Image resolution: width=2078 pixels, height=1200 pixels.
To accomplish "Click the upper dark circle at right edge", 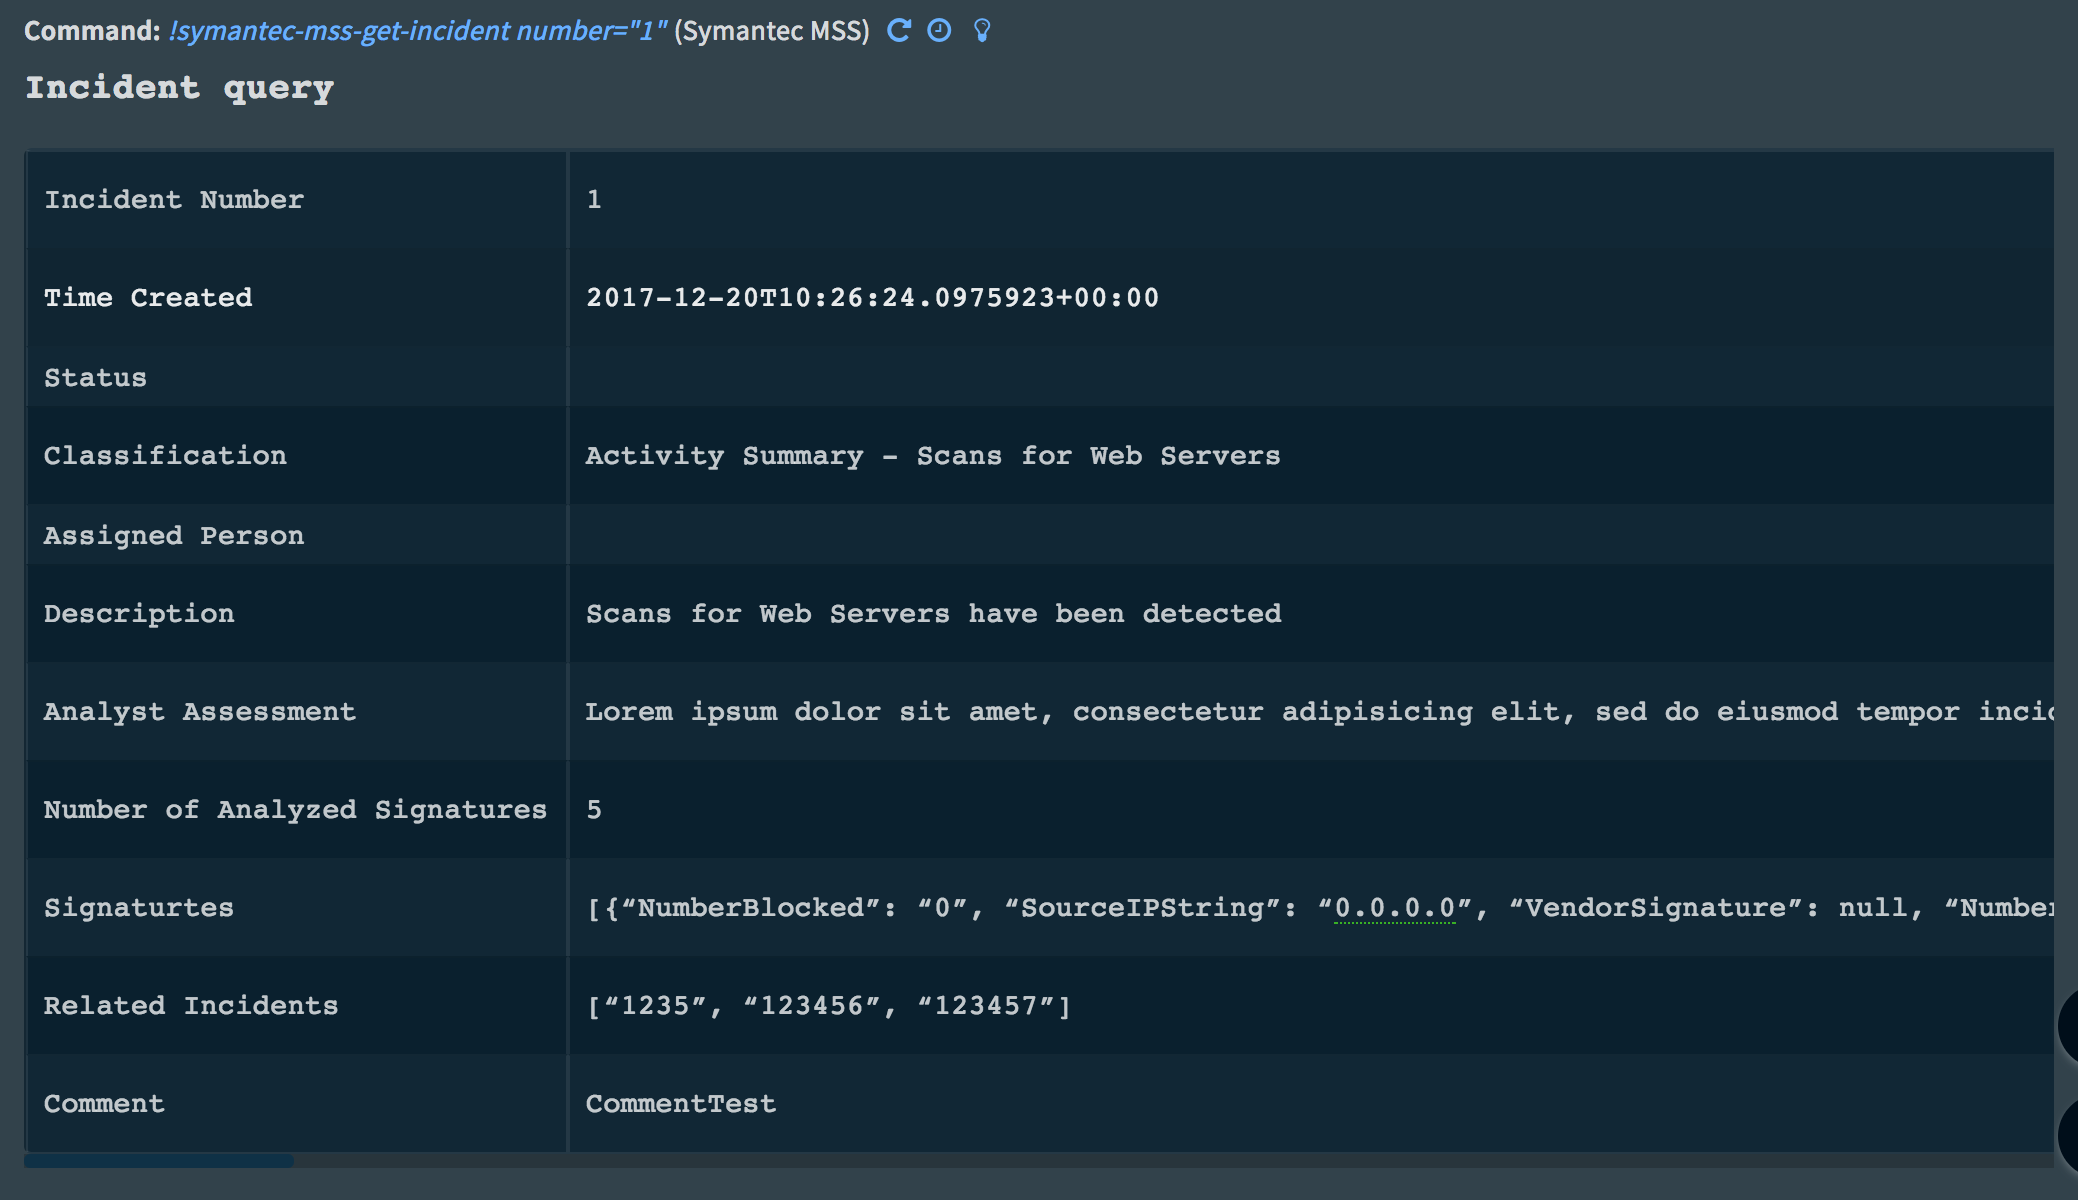I will click(x=2068, y=1026).
